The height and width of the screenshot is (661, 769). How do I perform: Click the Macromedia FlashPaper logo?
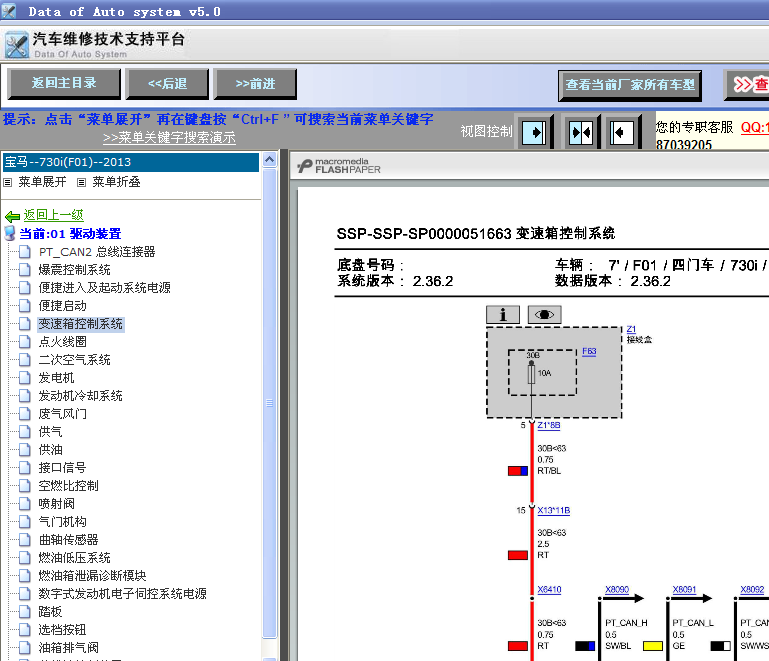pyautogui.click(x=338, y=166)
